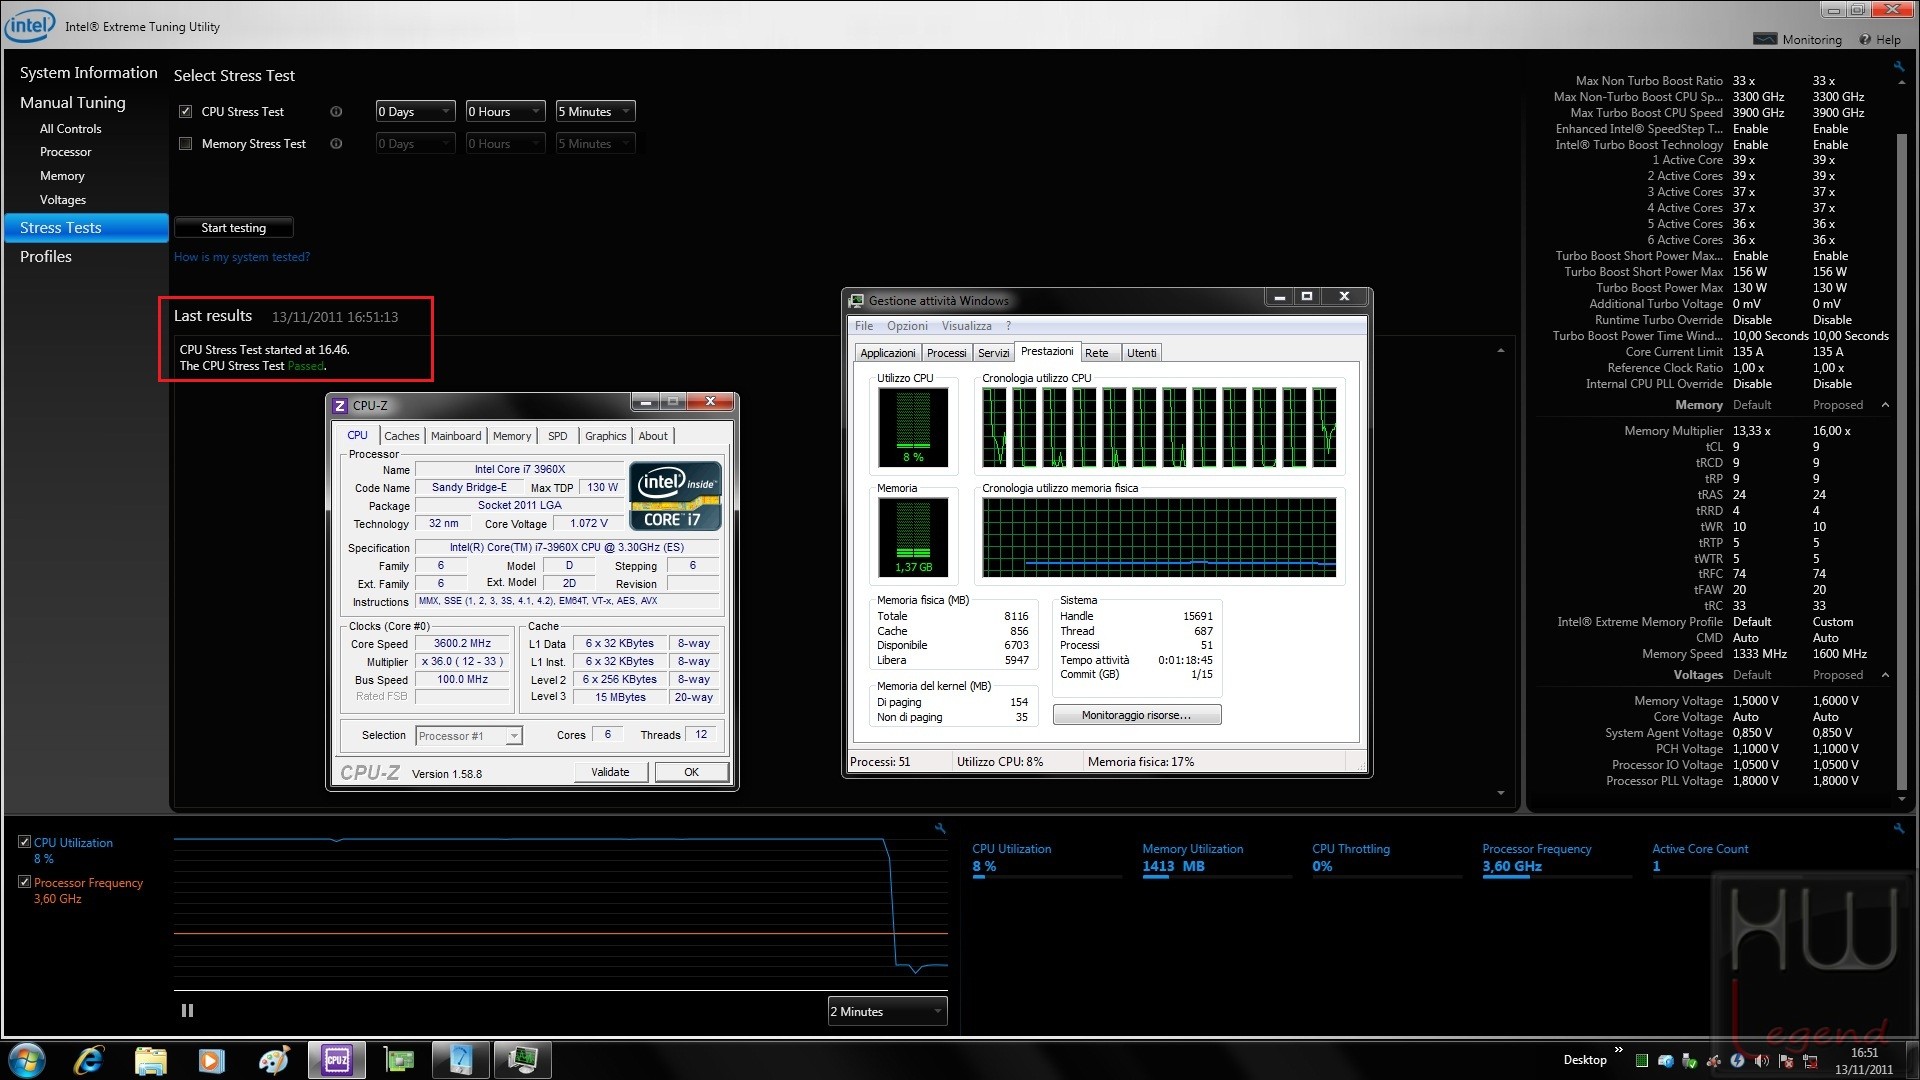Open Processi tab in Task Manager
Screen dimensions: 1920x1080
(x=946, y=353)
